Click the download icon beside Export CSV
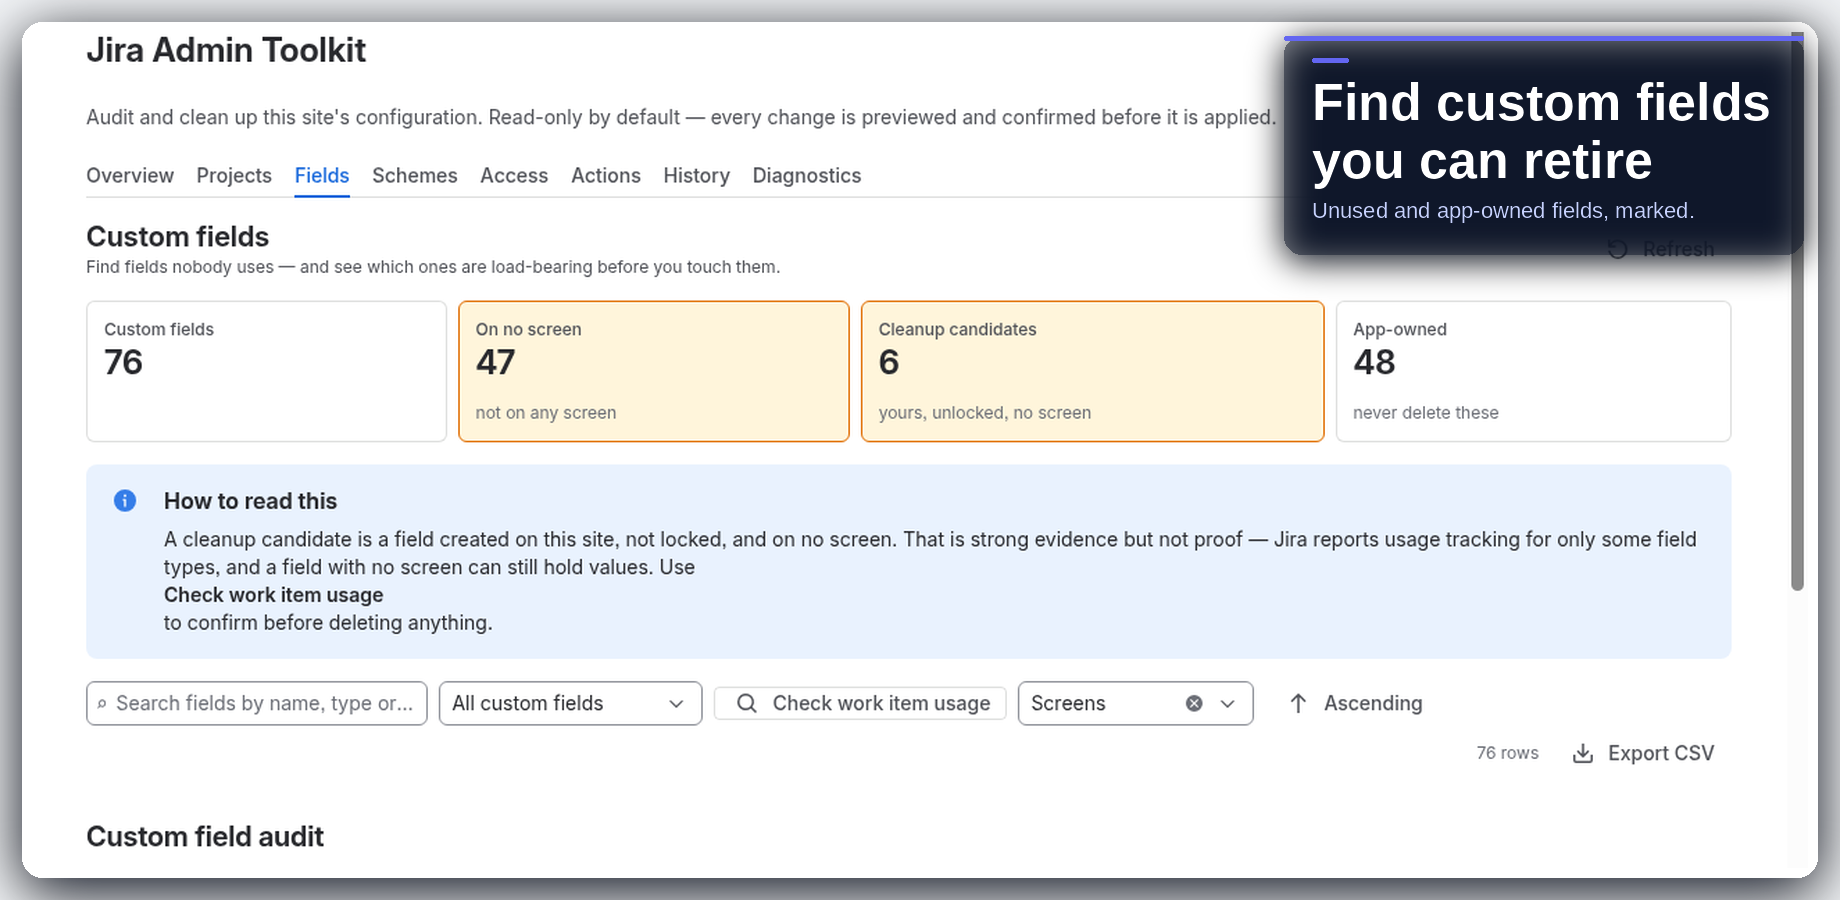 click(x=1583, y=753)
